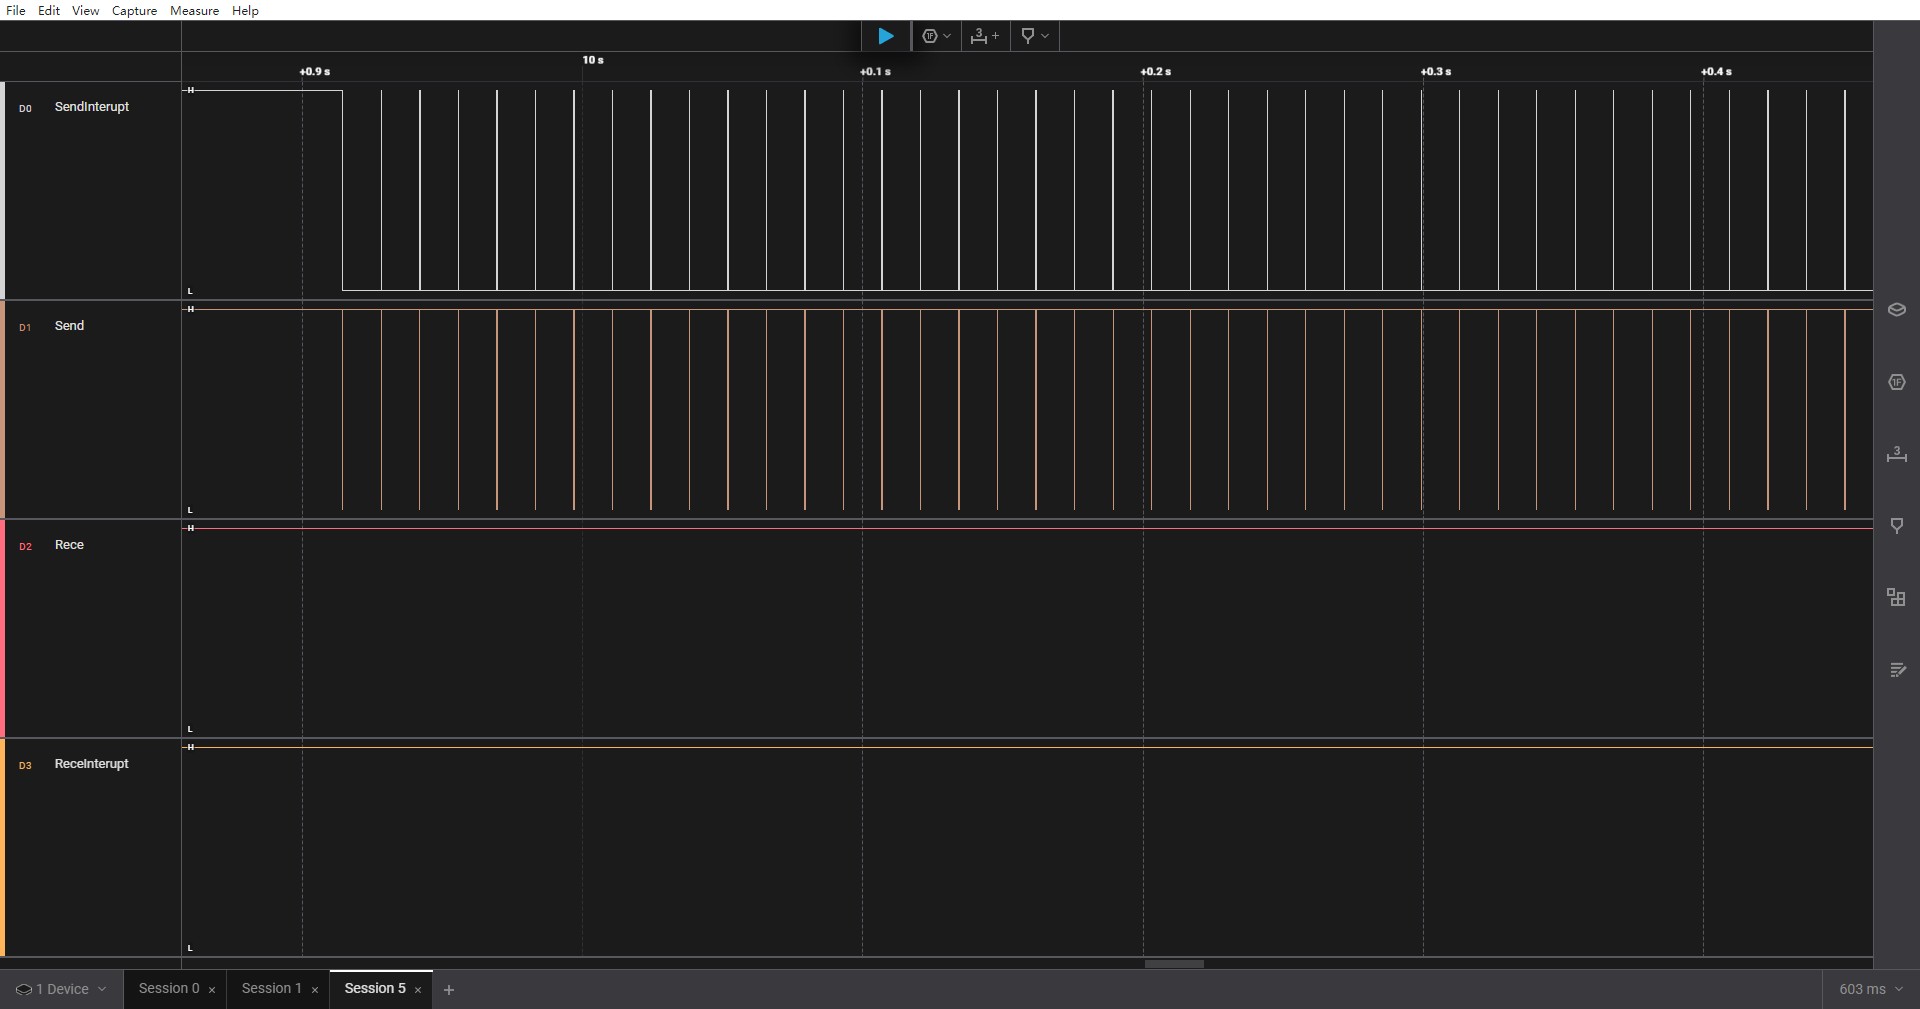Switch to the Session 1 tab
1920x1009 pixels.
(271, 988)
